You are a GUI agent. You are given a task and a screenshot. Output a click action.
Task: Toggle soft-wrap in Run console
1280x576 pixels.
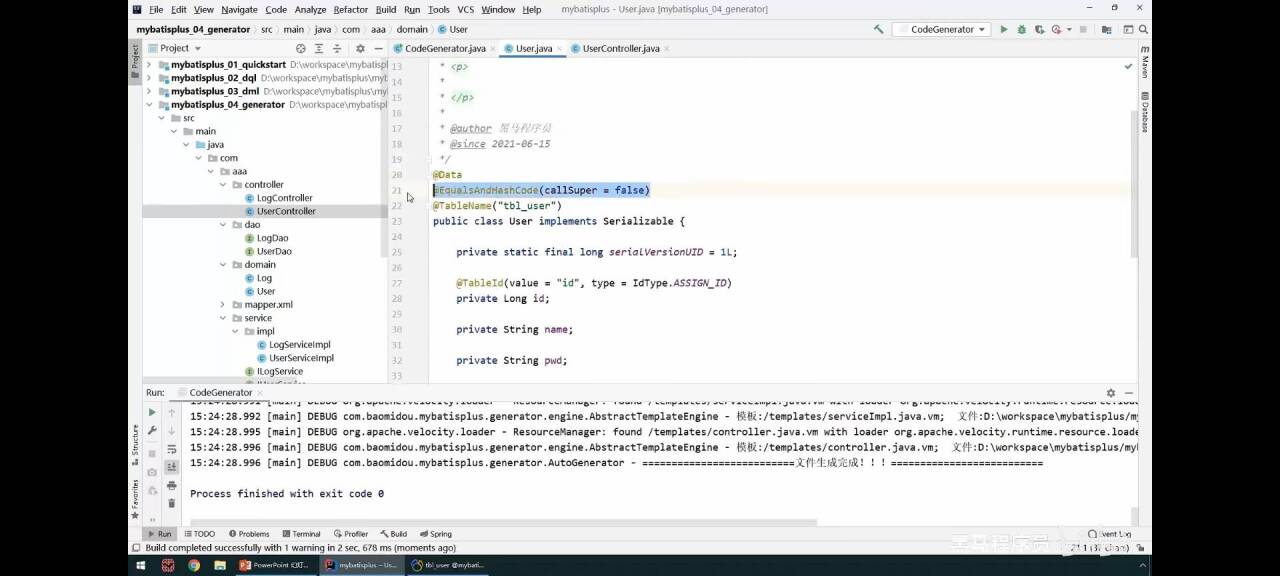(x=171, y=449)
